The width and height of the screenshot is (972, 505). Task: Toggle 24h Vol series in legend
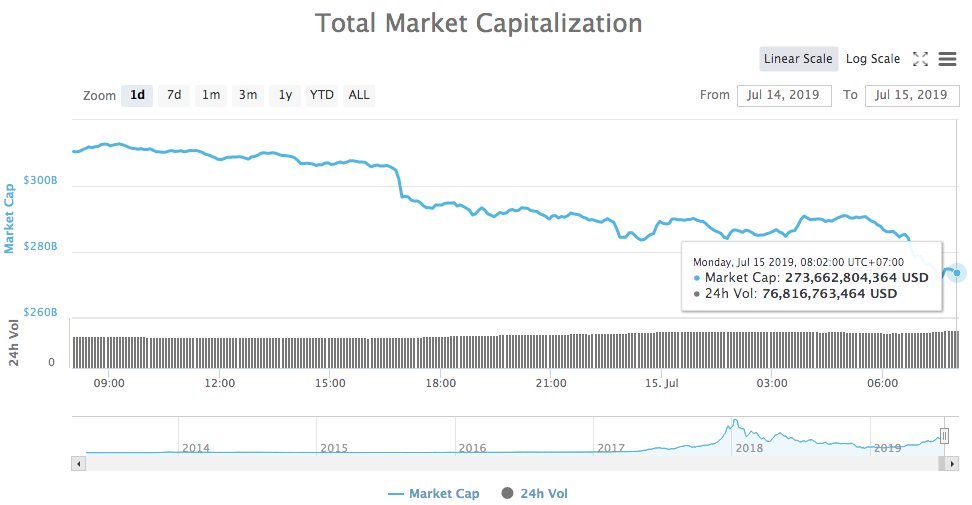coord(534,494)
